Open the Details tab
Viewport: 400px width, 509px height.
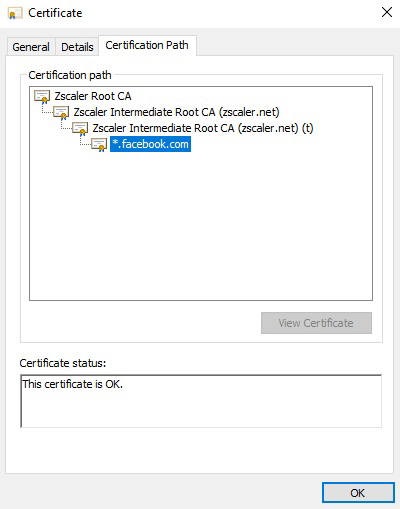(x=77, y=47)
